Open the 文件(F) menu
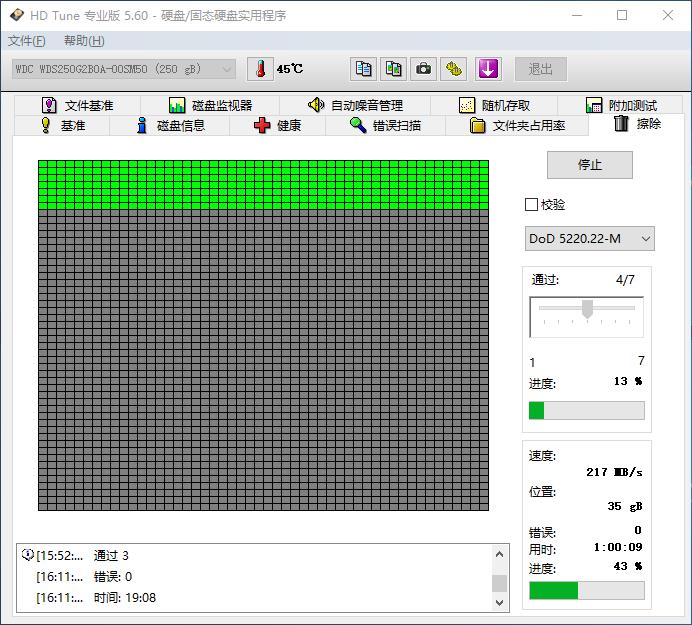The width and height of the screenshot is (692, 625). (x=26, y=41)
